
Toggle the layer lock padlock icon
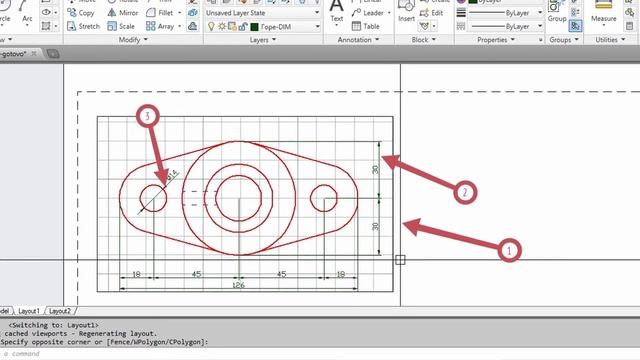click(243, 27)
